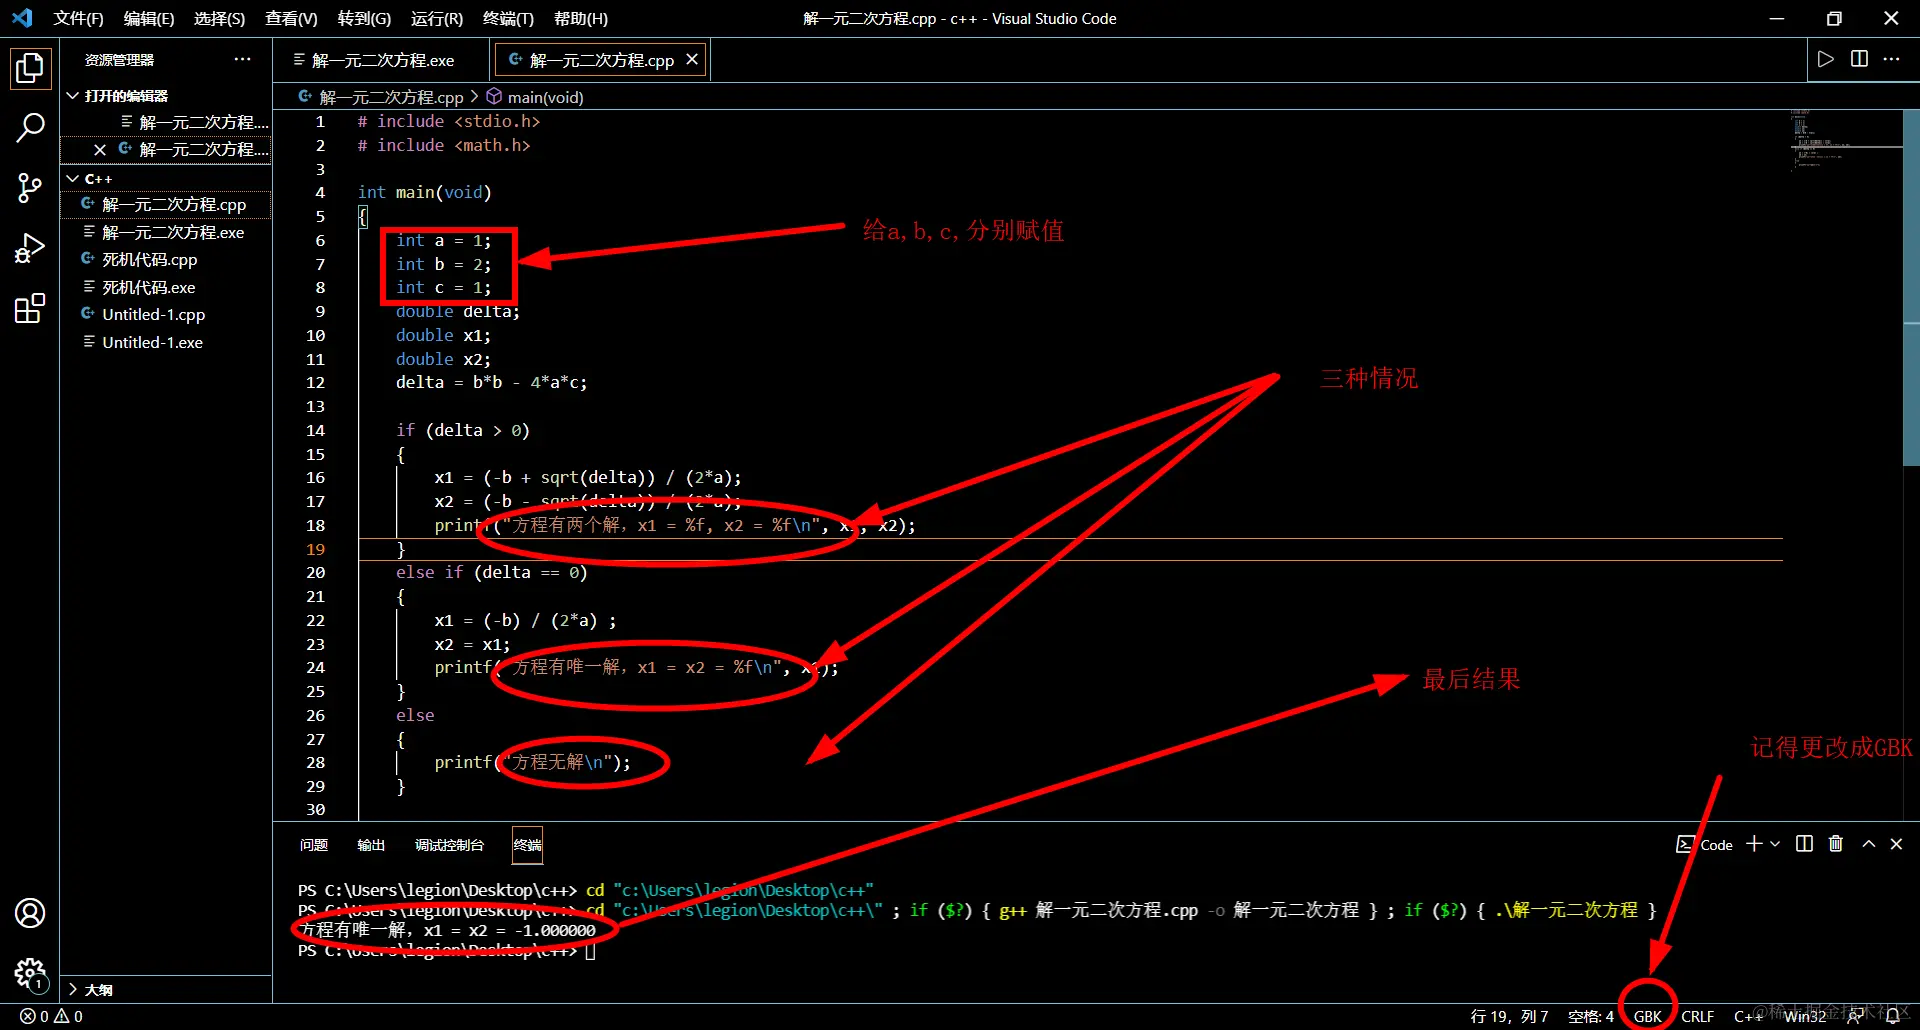
Task: Open notifications bell in status bar
Action: [x=1893, y=1016]
